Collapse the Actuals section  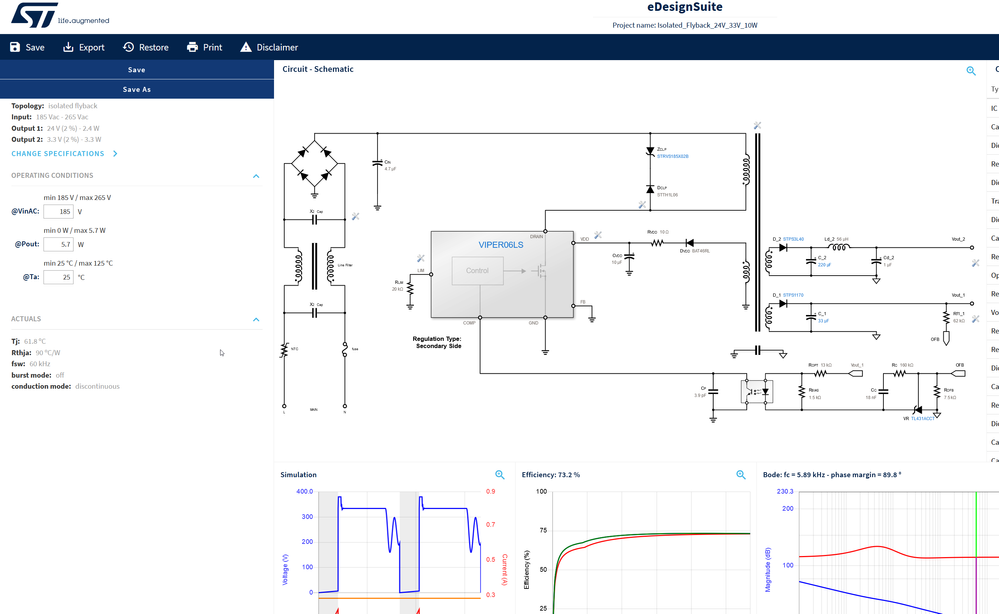point(256,319)
